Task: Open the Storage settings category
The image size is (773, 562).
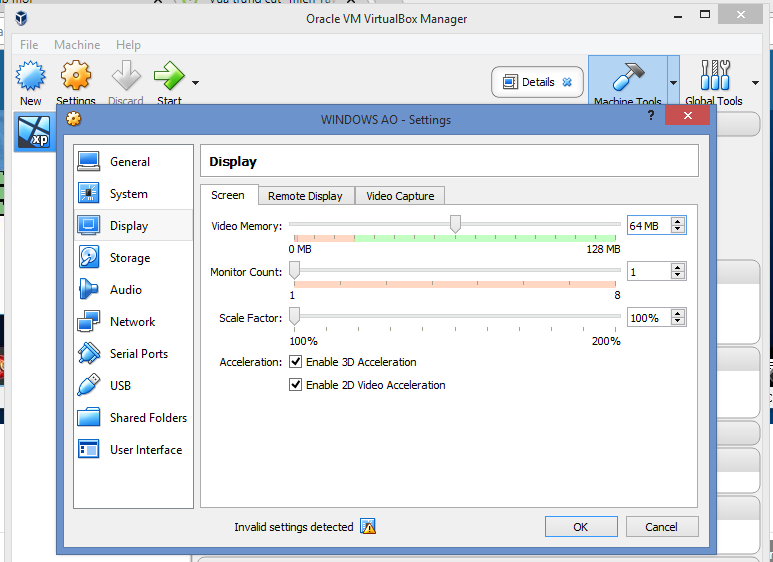Action: tap(133, 258)
